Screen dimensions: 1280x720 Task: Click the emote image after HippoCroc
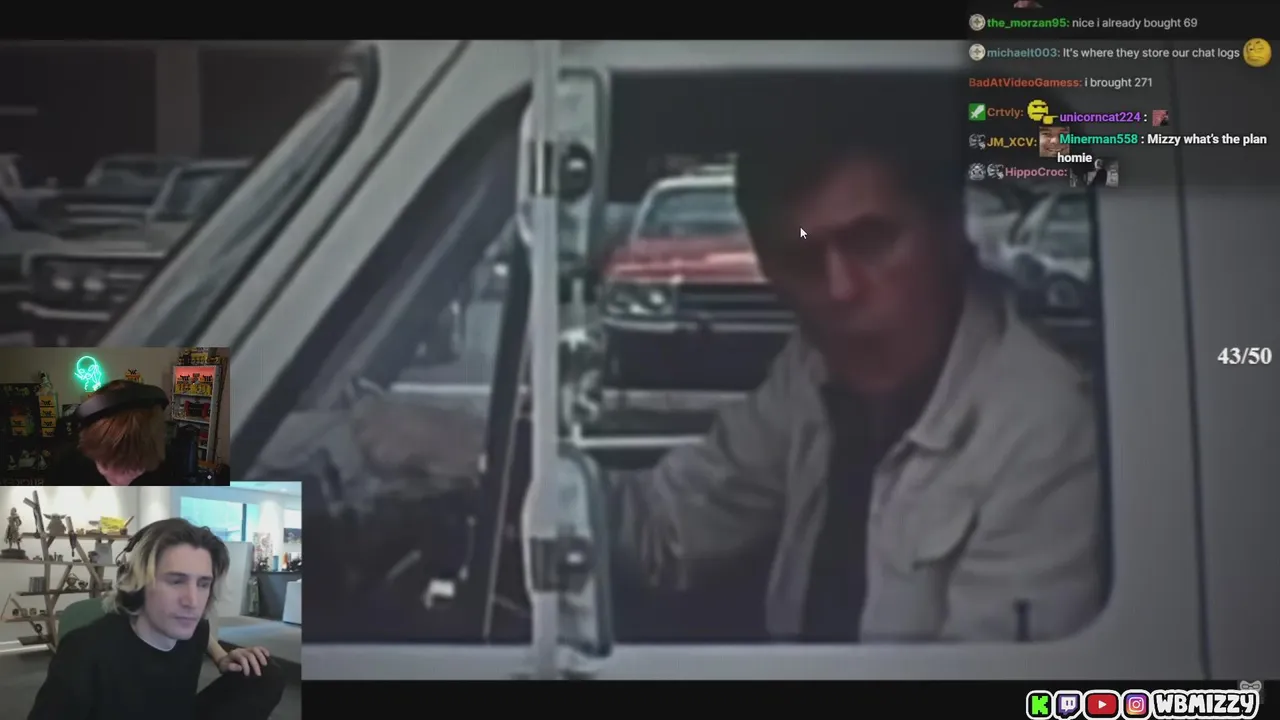[1094, 173]
